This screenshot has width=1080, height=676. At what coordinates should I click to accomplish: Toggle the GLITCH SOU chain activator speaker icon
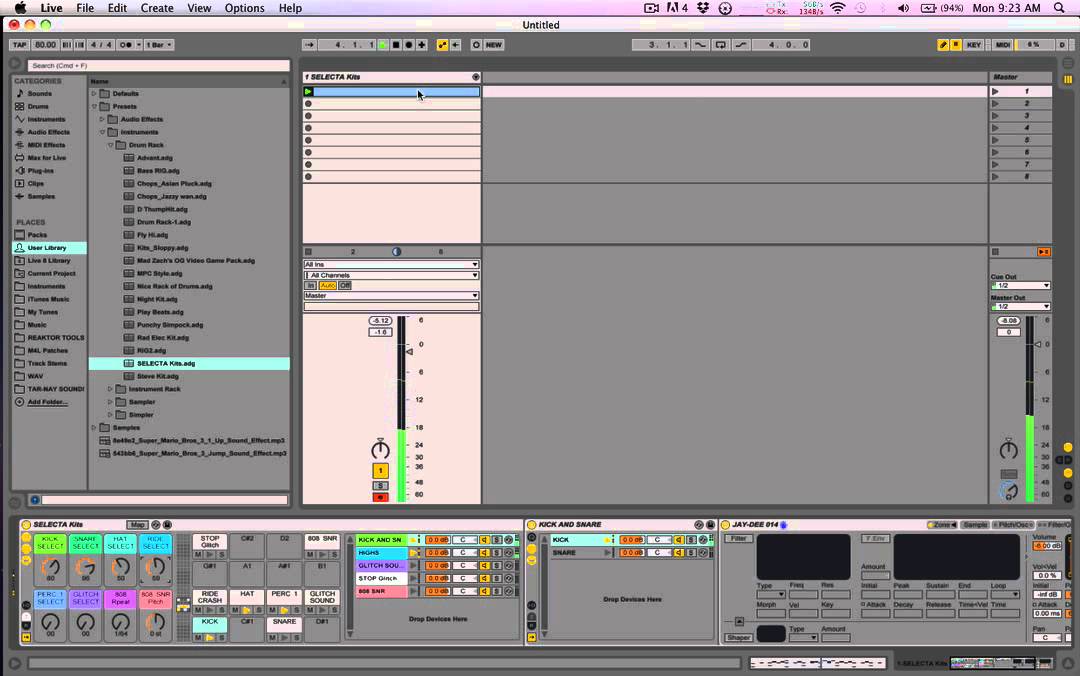485,566
